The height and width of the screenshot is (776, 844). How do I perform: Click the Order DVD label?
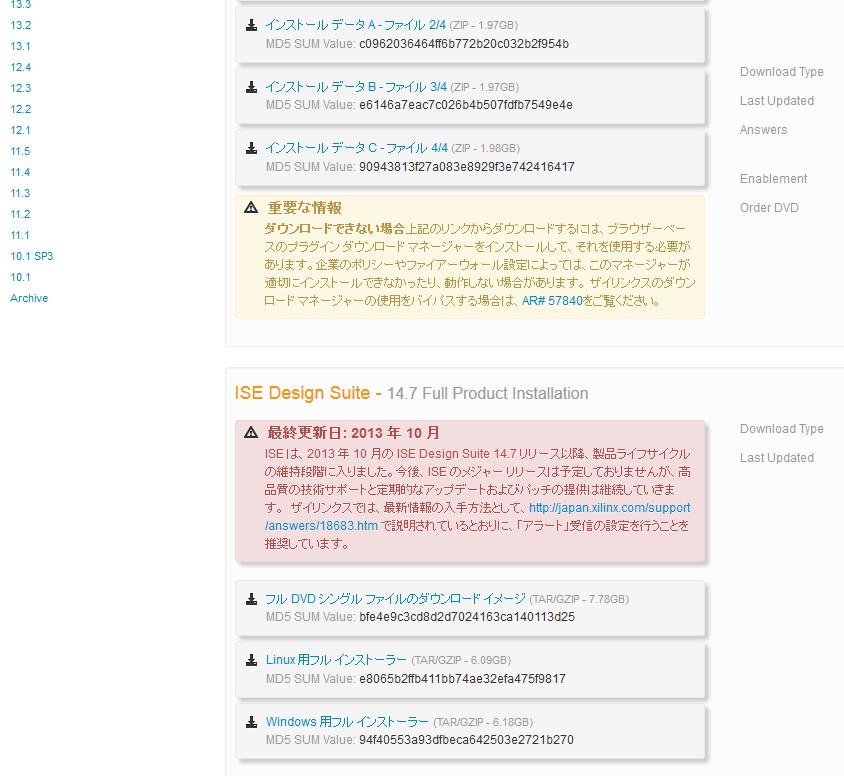tap(769, 208)
